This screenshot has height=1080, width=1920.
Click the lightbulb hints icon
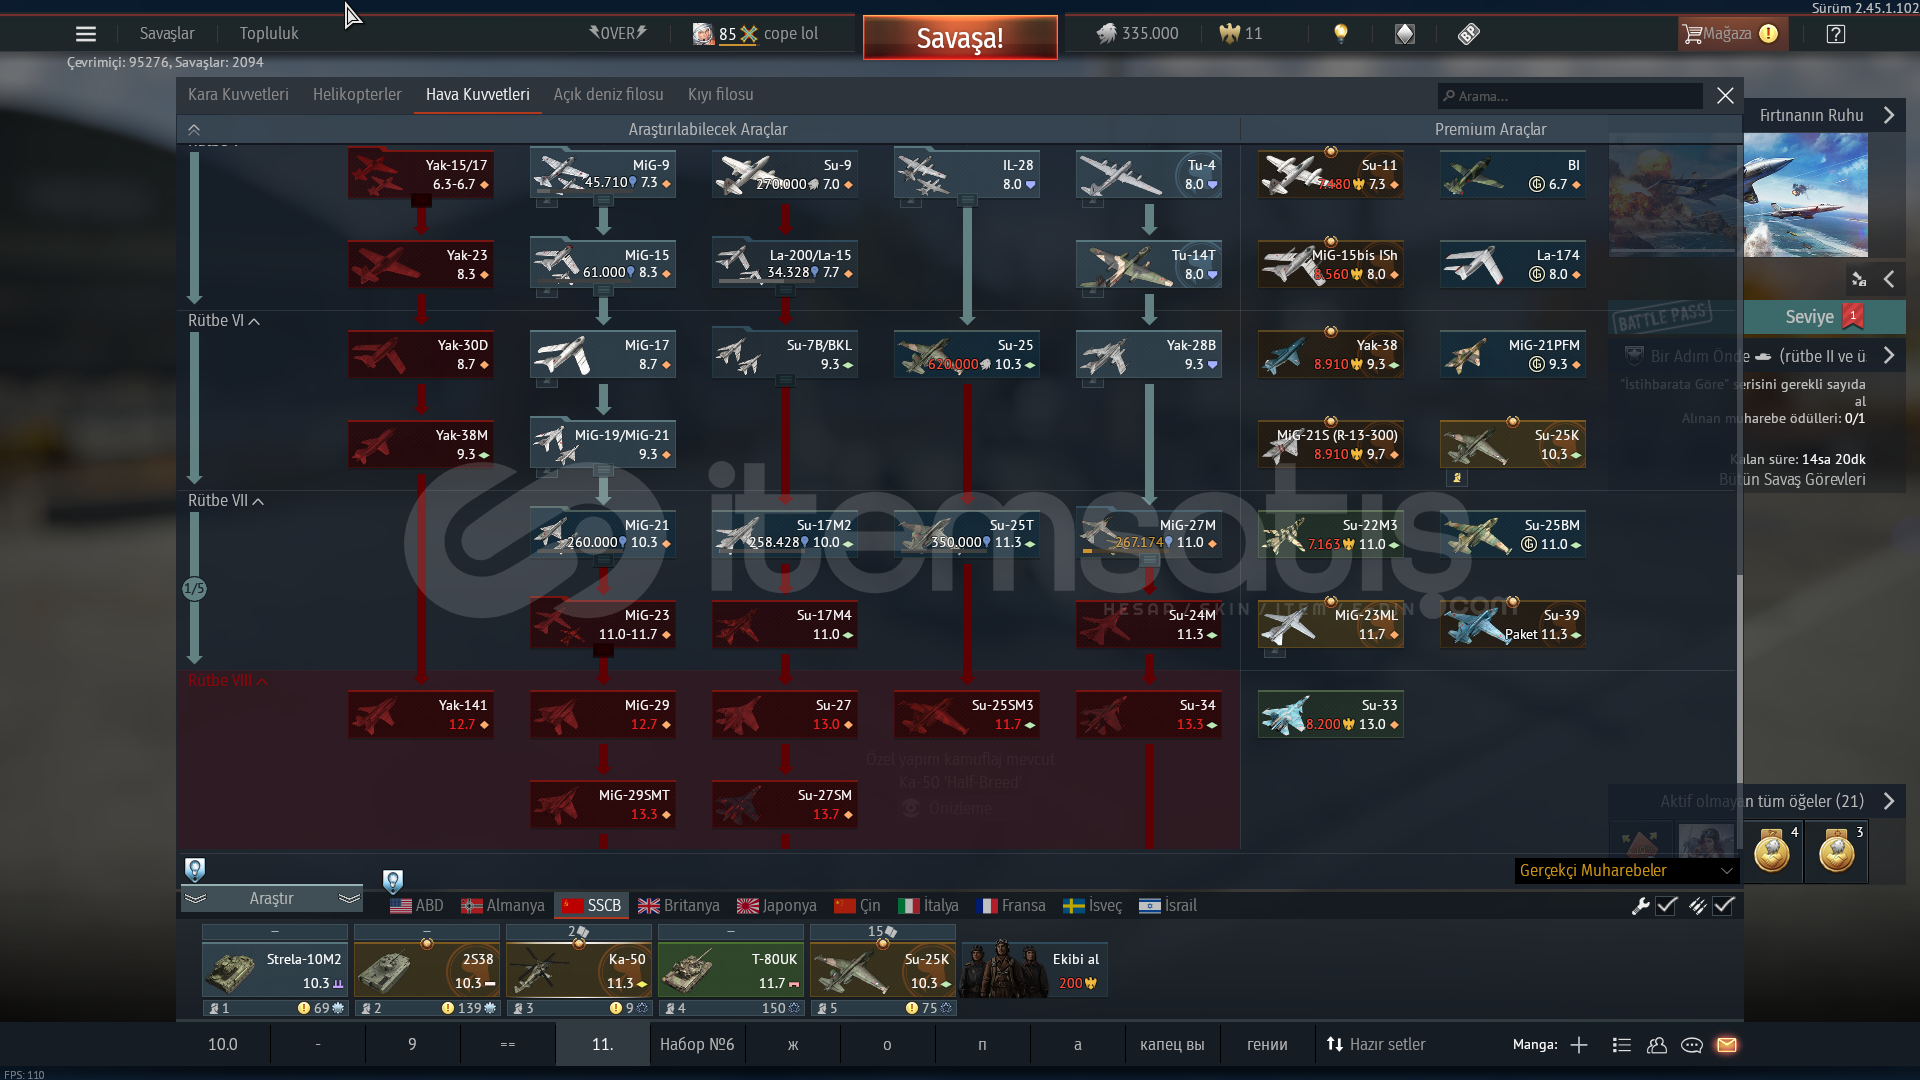[x=1341, y=33]
